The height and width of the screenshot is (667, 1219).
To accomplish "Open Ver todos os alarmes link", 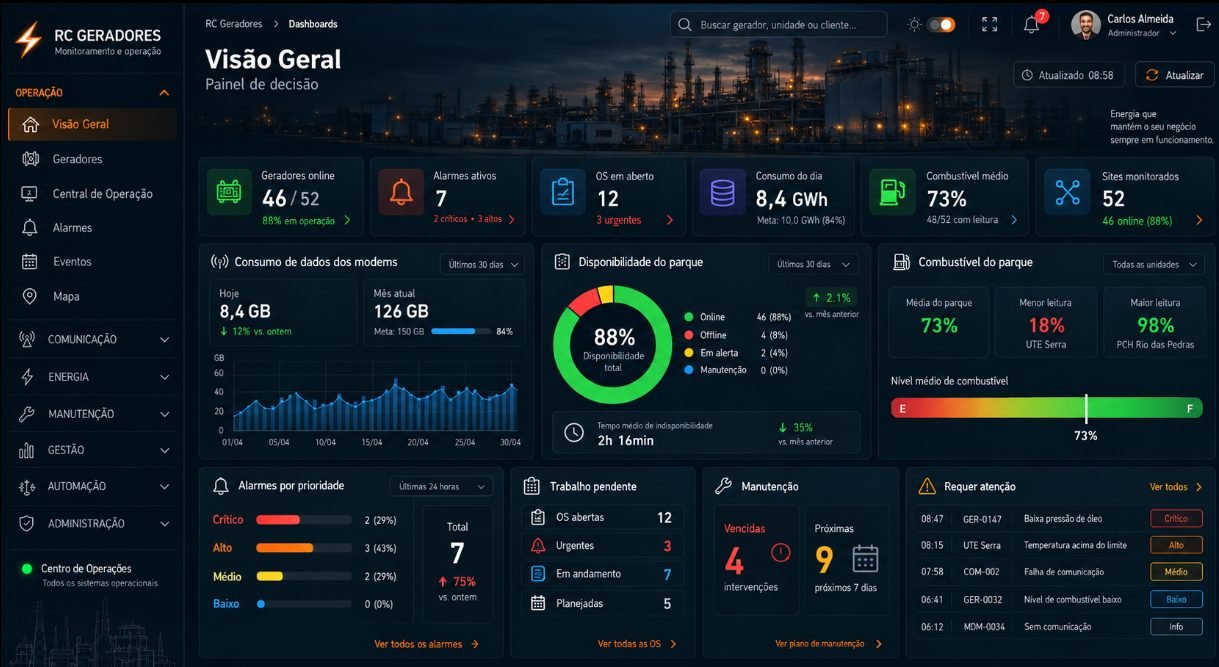I will point(426,644).
